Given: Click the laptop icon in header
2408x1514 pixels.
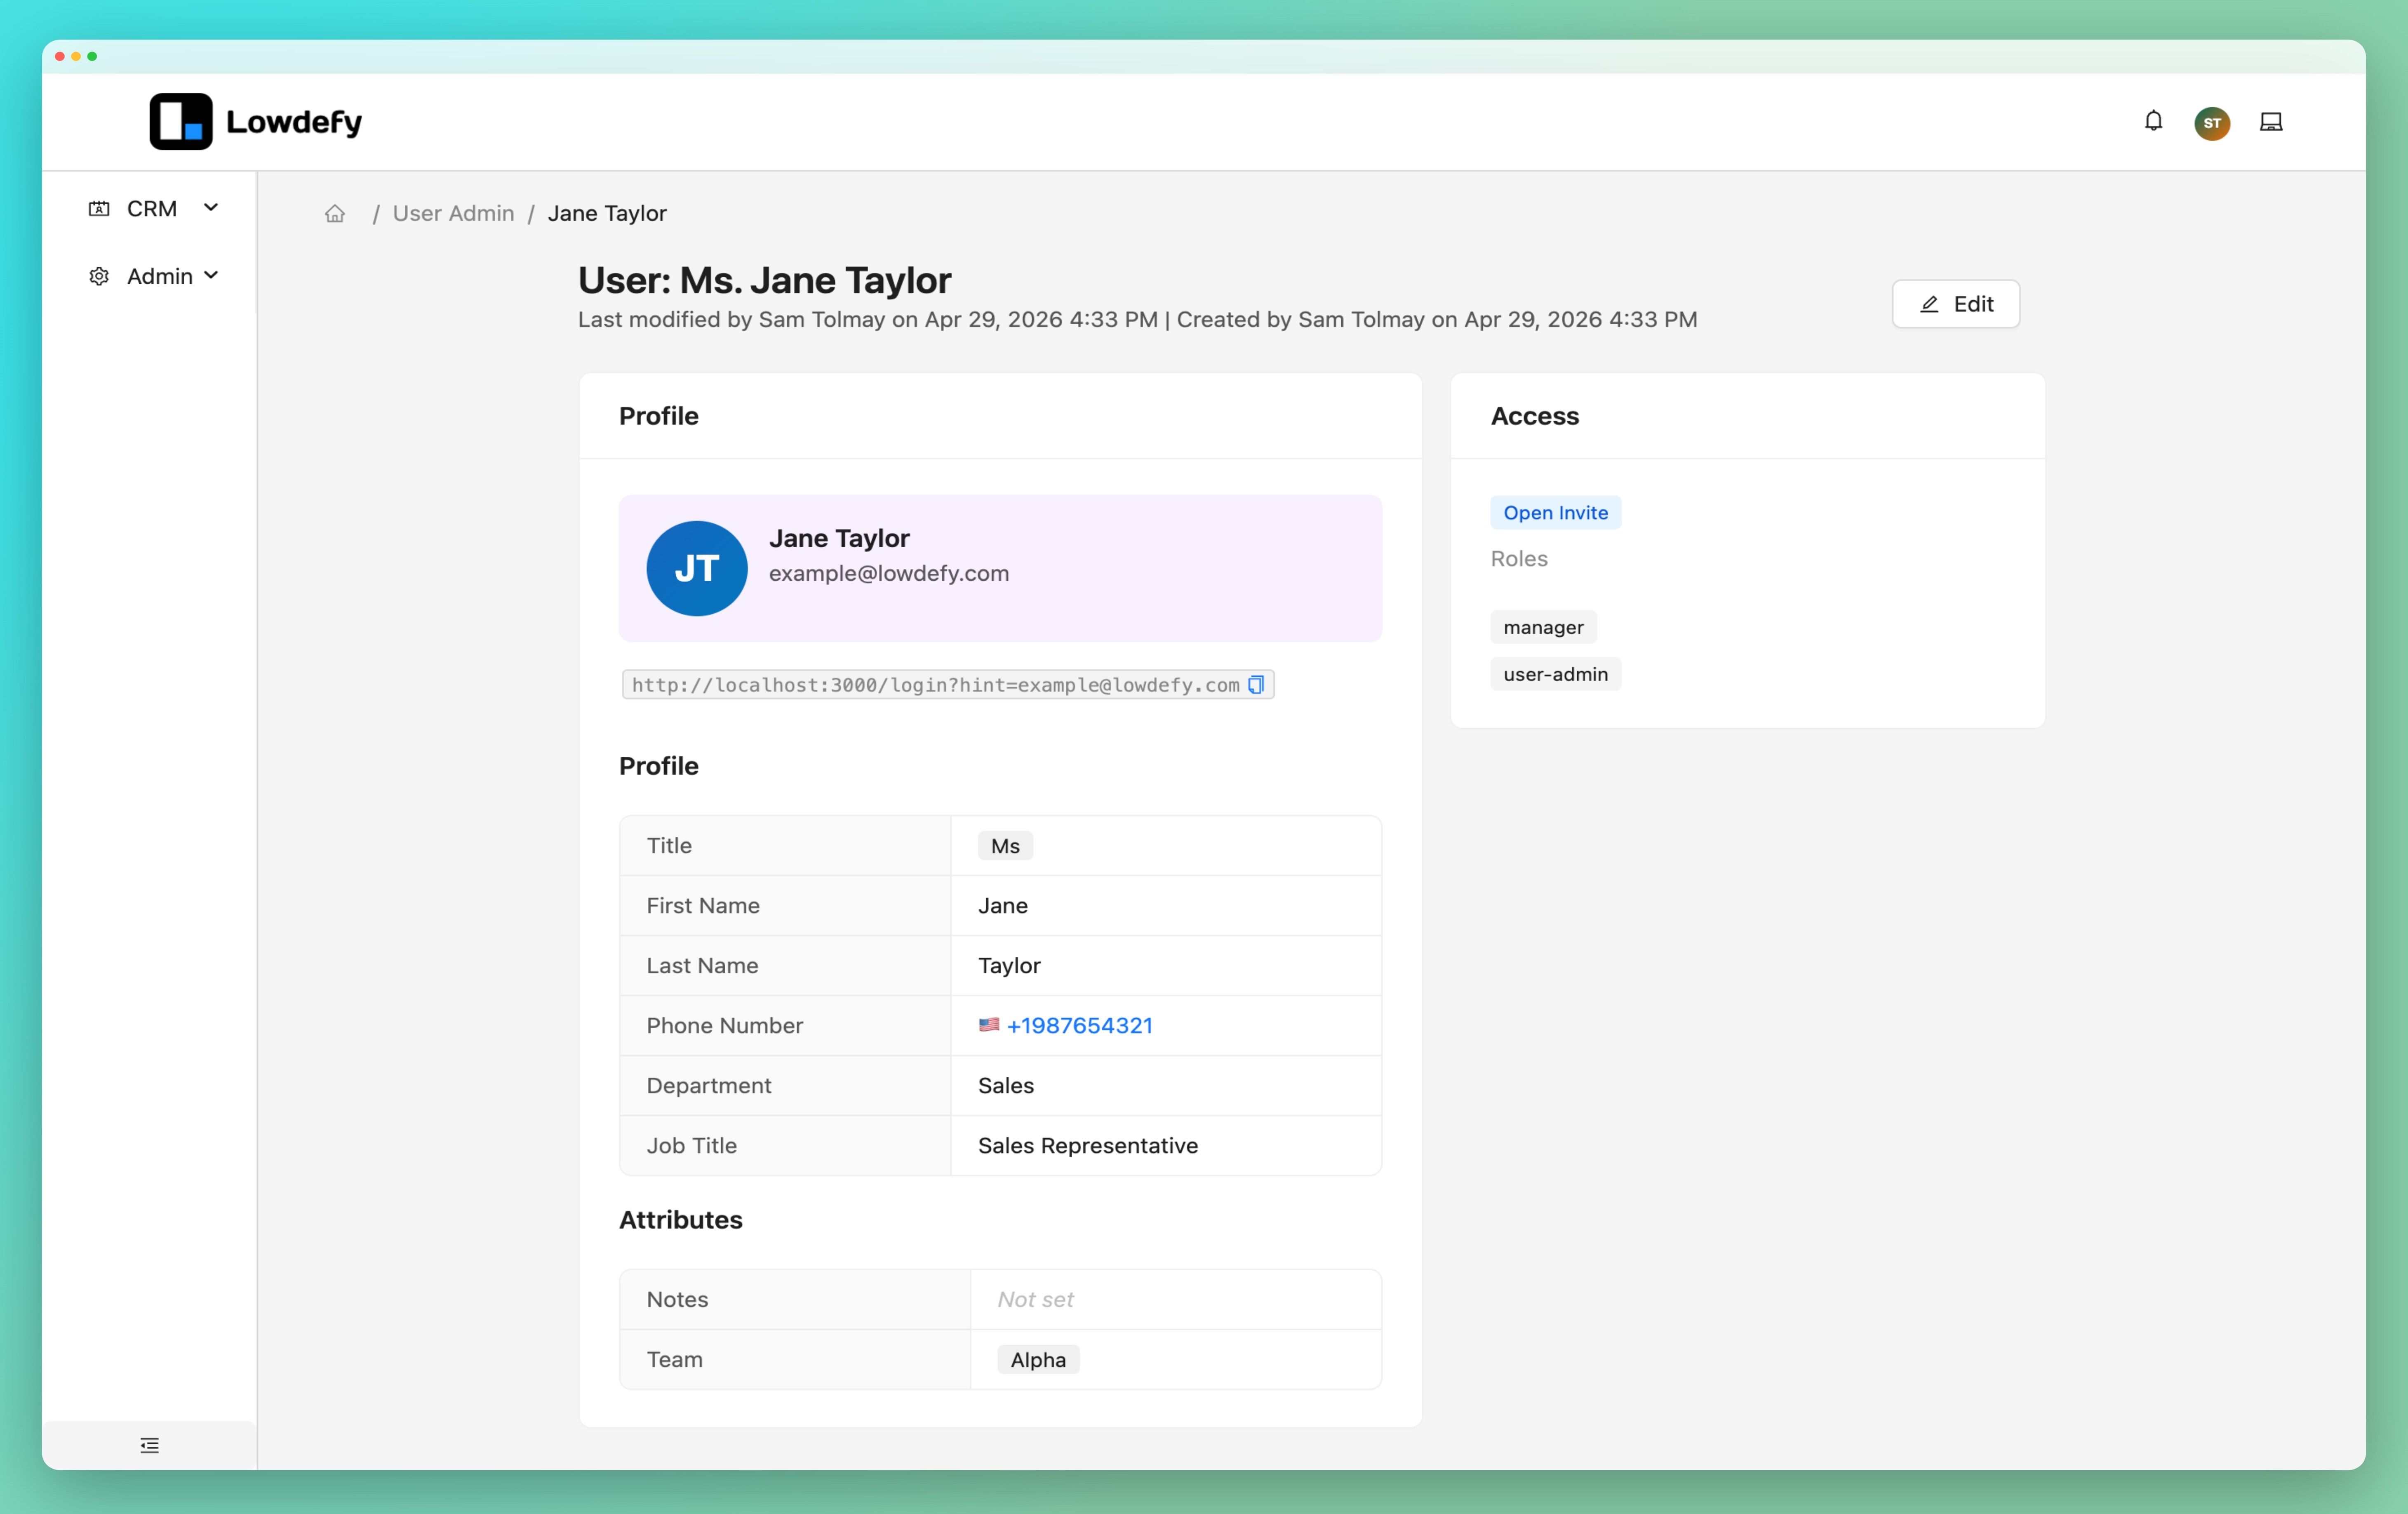Looking at the screenshot, I should (x=2271, y=122).
